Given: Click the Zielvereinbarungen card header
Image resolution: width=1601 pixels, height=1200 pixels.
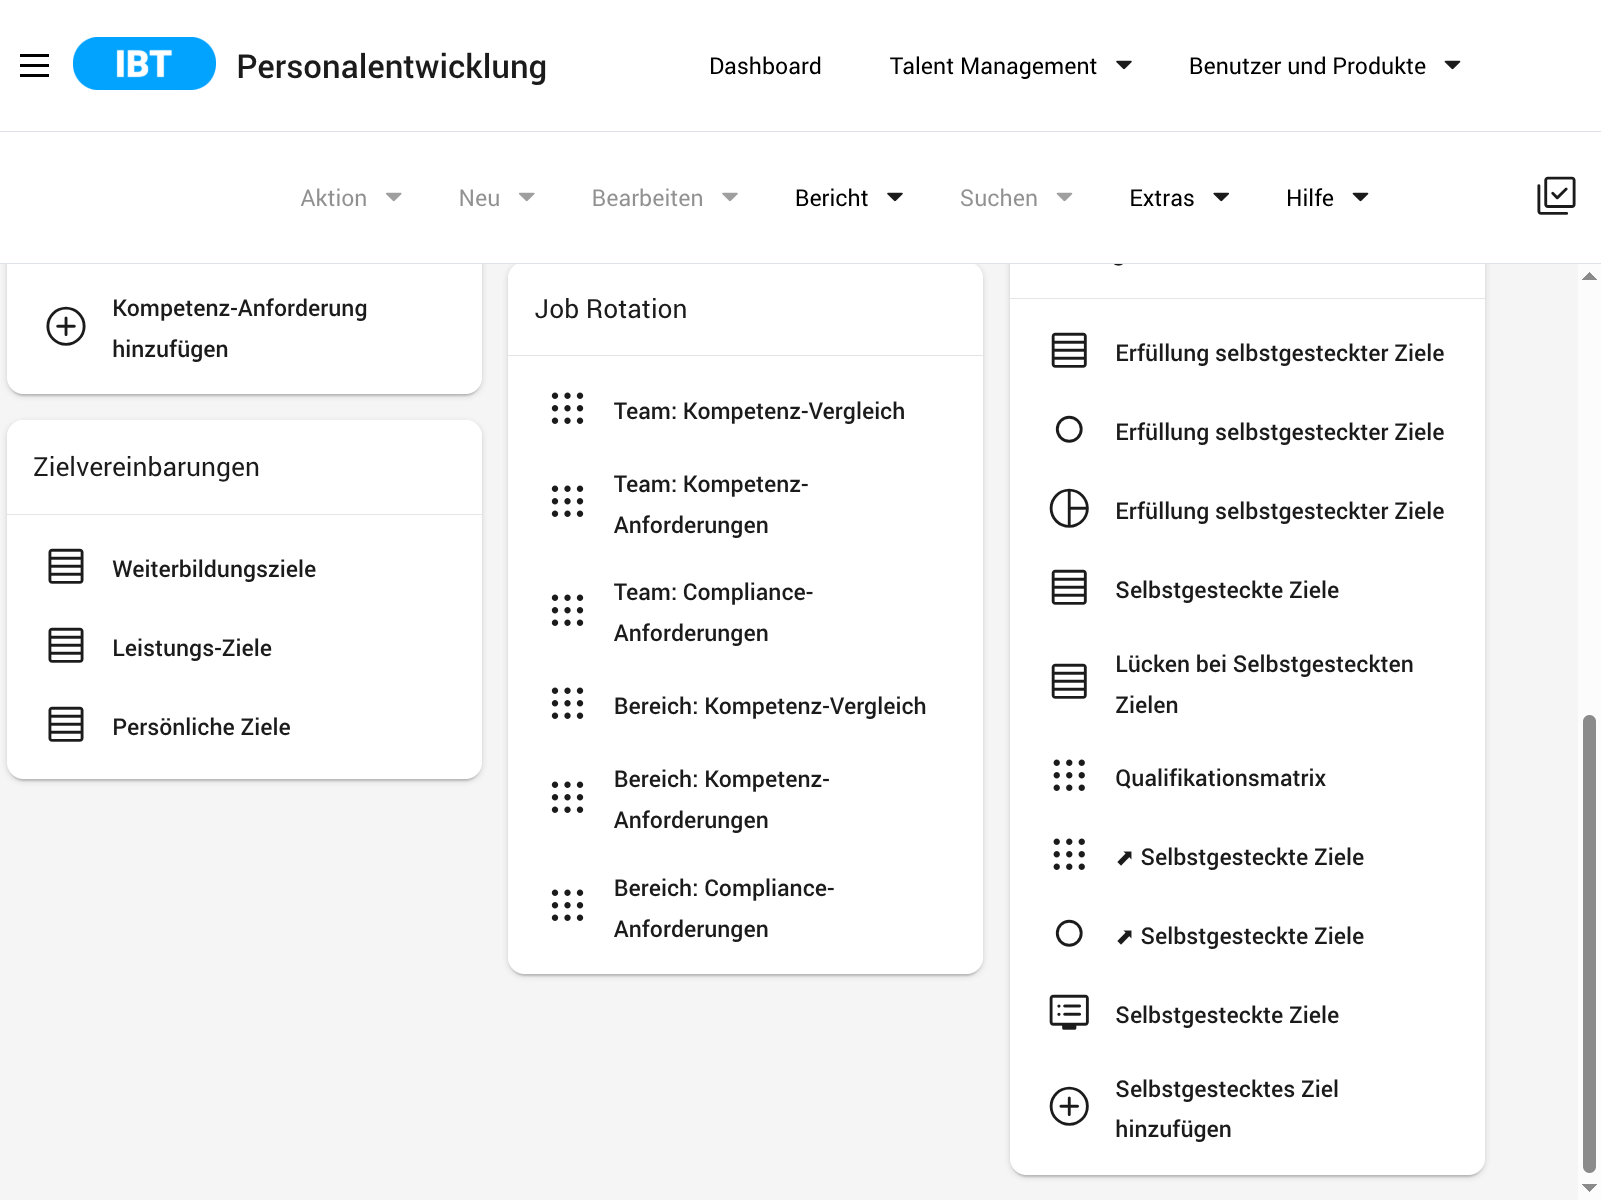Looking at the screenshot, I should pyautogui.click(x=244, y=467).
